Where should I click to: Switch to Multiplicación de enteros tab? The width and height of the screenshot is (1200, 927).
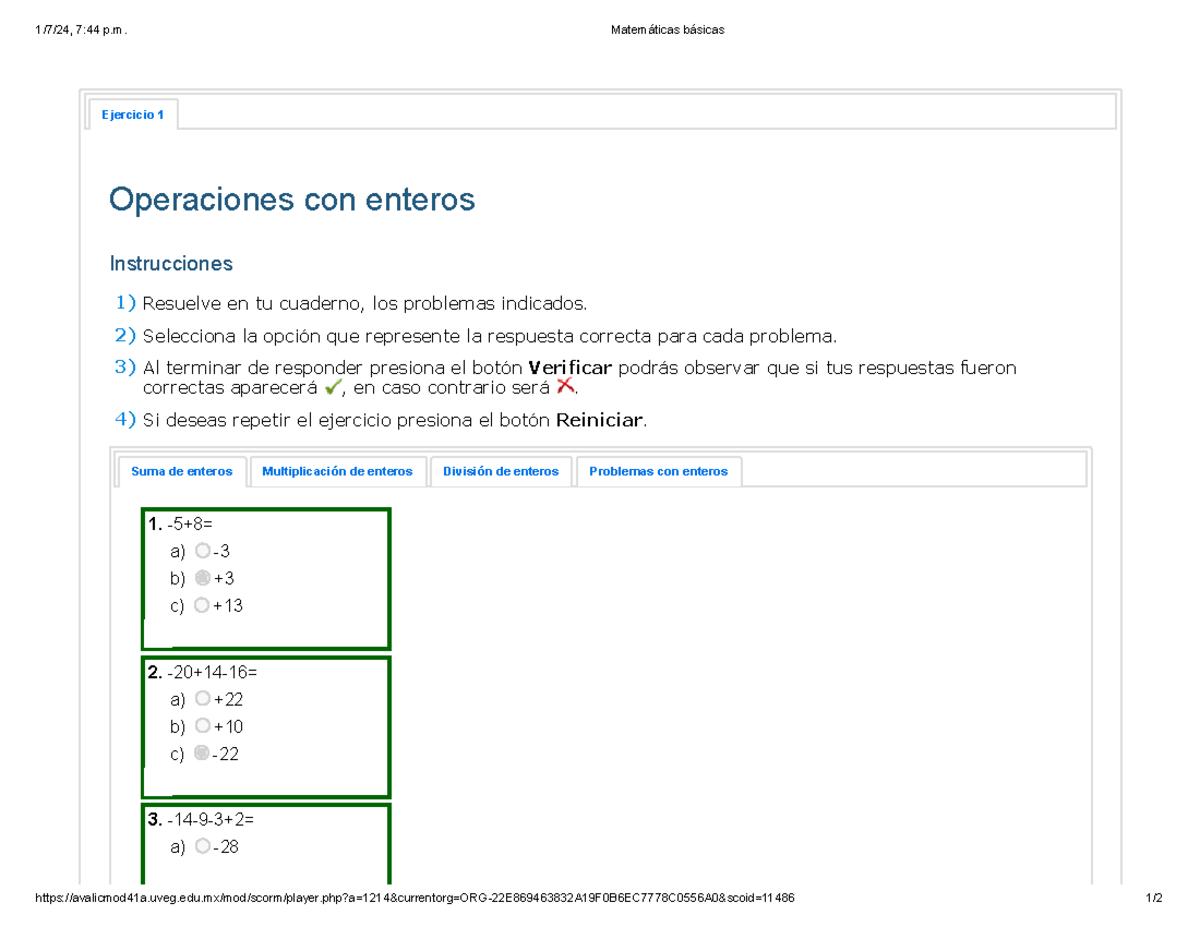pyautogui.click(x=337, y=471)
